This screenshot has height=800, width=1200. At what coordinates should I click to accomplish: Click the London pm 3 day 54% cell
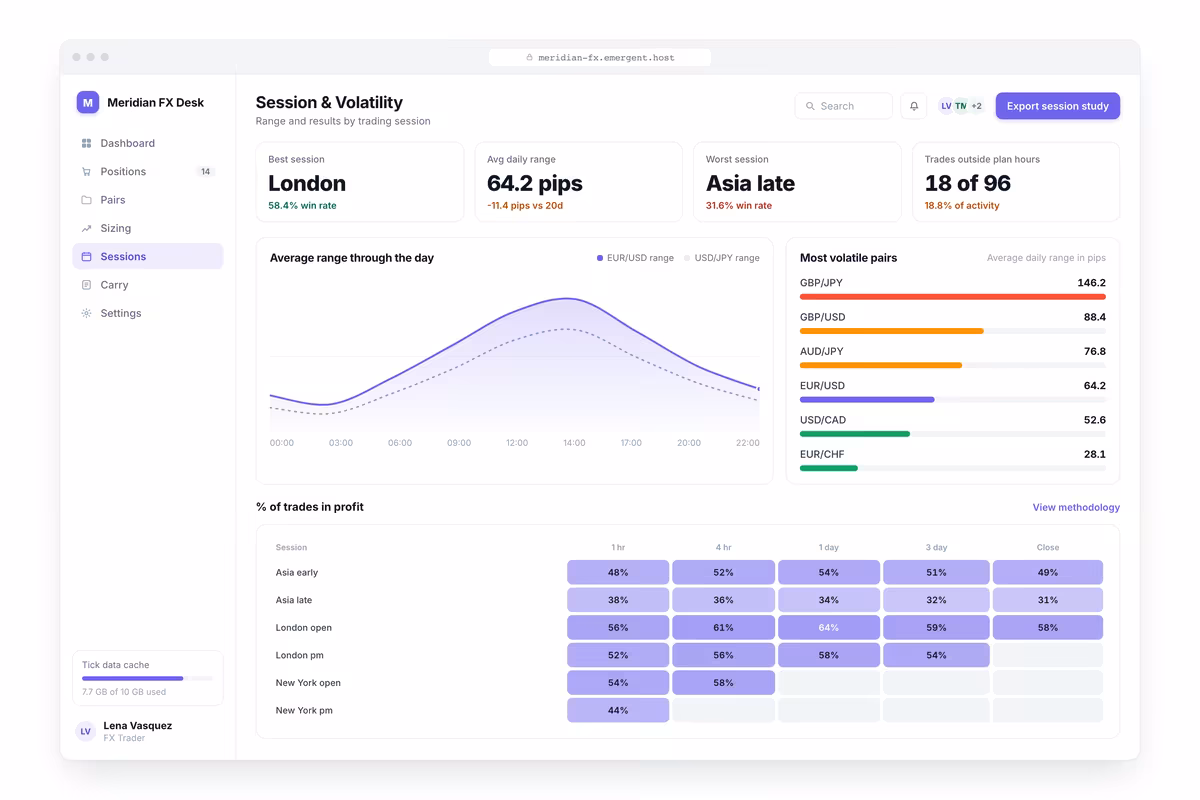tap(936, 655)
